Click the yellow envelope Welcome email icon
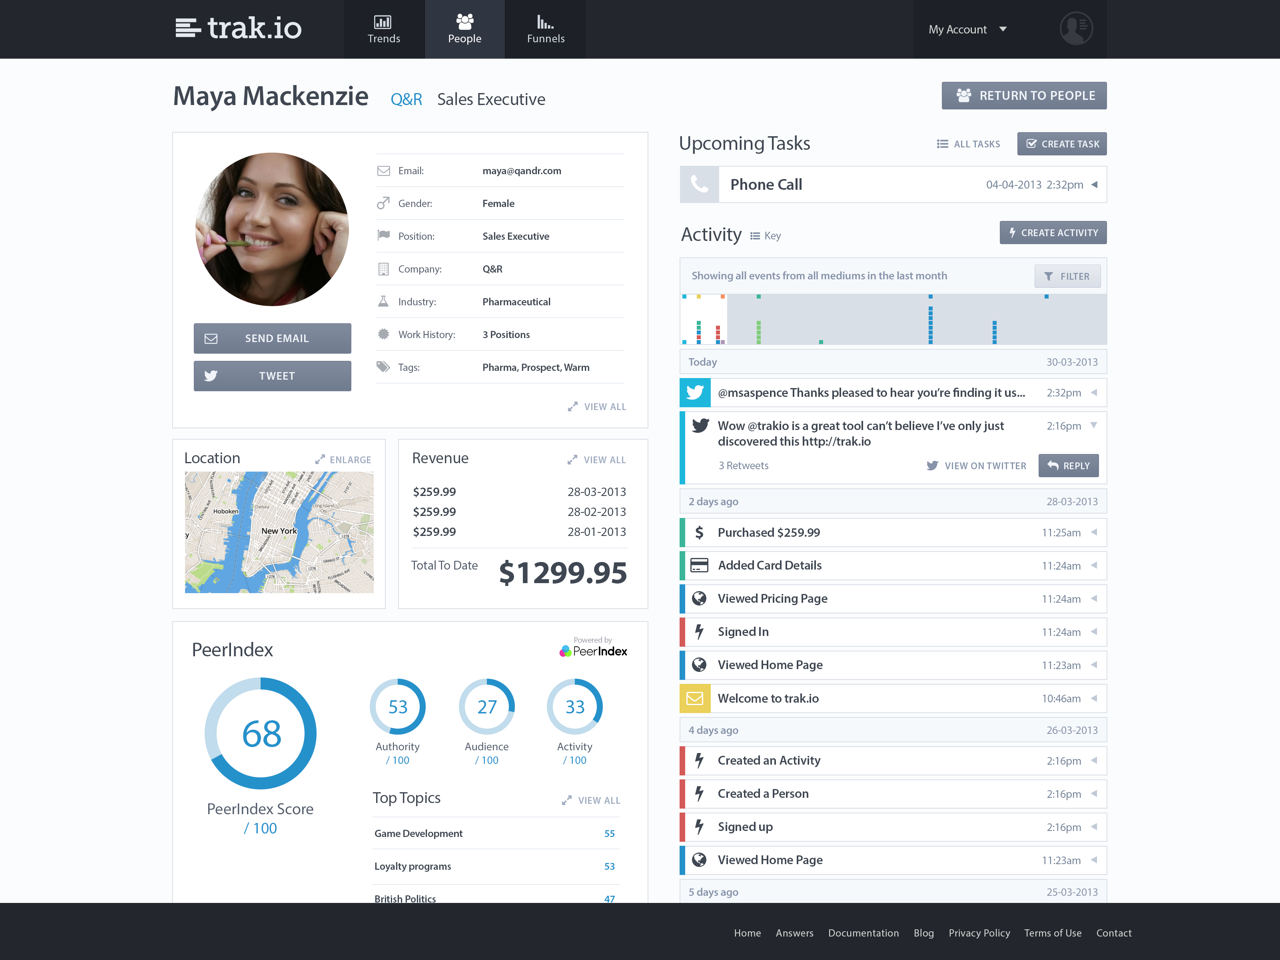Viewport: 1280px width, 960px height. pos(695,698)
